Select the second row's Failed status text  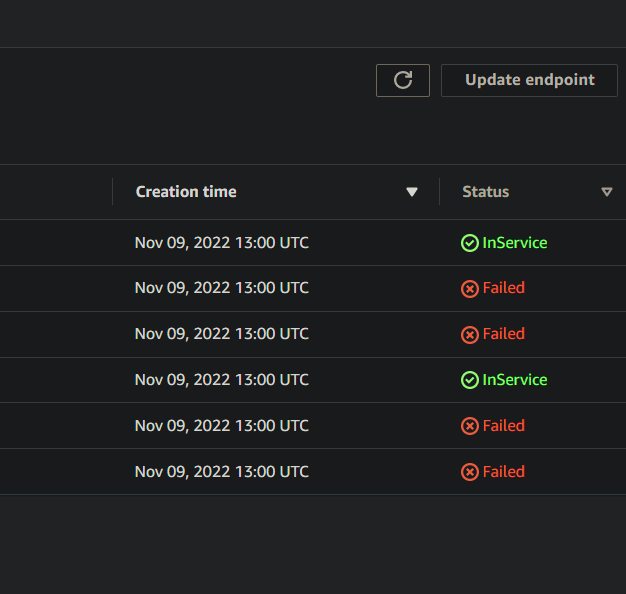[x=504, y=288]
